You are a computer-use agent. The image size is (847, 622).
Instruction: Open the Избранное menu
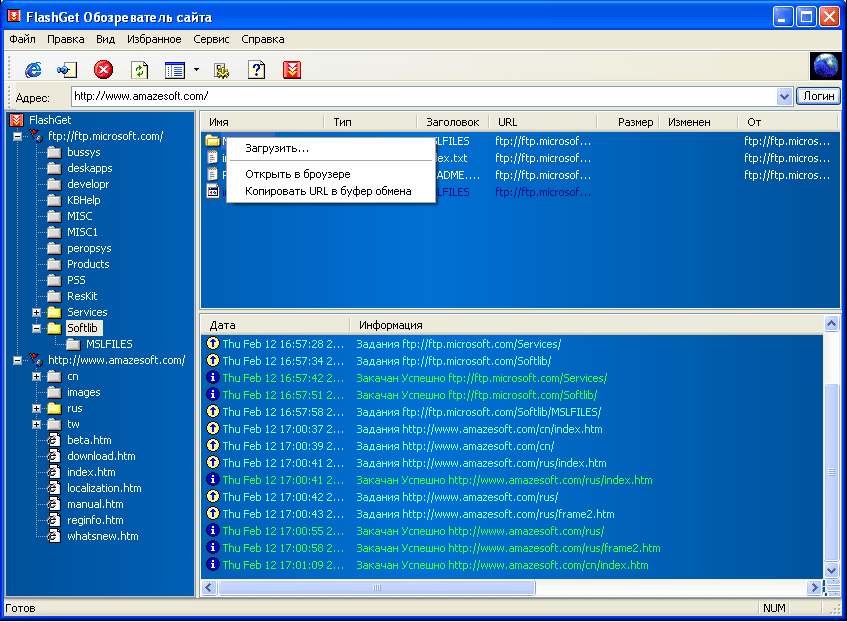pyautogui.click(x=154, y=39)
